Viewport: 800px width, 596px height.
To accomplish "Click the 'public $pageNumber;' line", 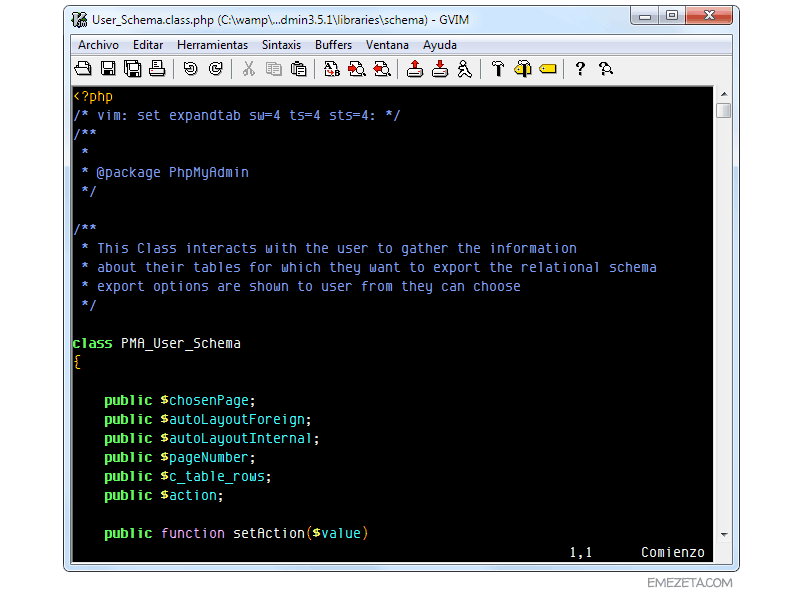I will 180,457.
